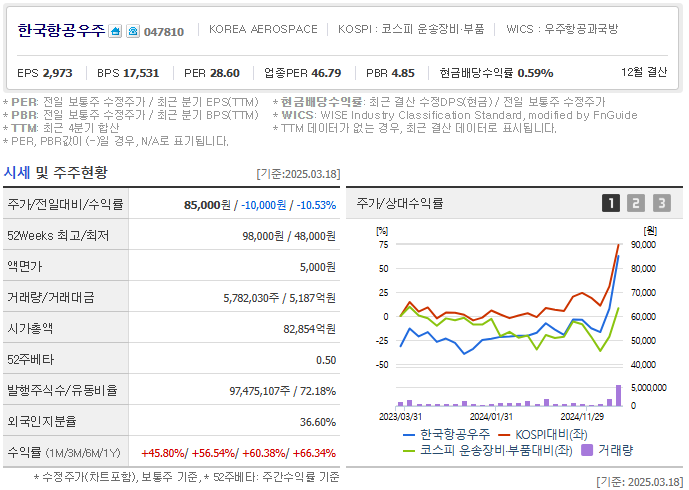Screen dimensions: 689x490
Task: Click KOSPI : 코스피 운송장비·부품 label
Action: click(x=411, y=29)
